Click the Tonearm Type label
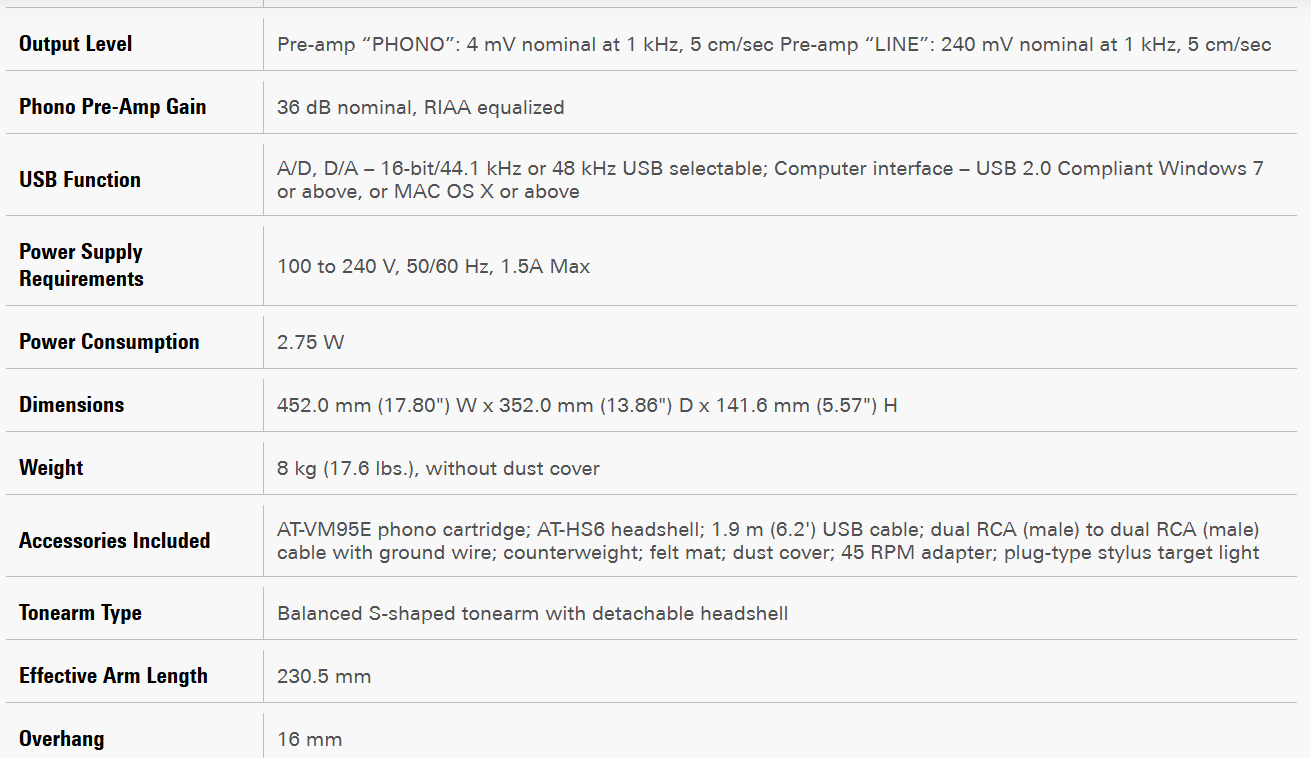The width and height of the screenshot is (1311, 758). point(80,613)
